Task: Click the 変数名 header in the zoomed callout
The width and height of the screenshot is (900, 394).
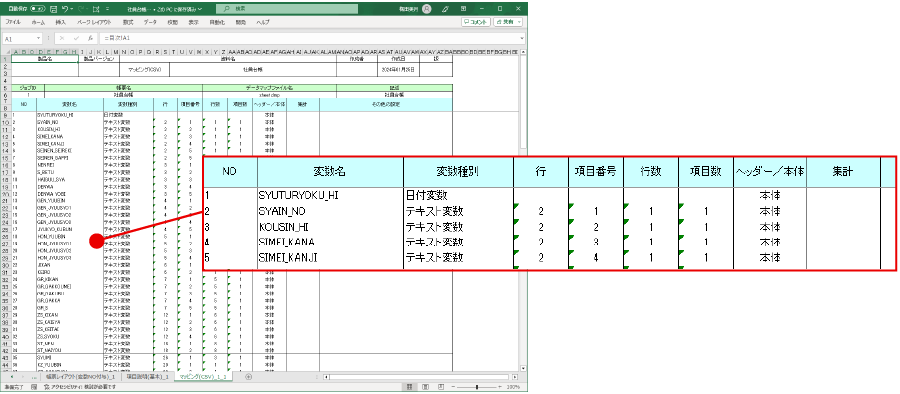Action: click(330, 172)
